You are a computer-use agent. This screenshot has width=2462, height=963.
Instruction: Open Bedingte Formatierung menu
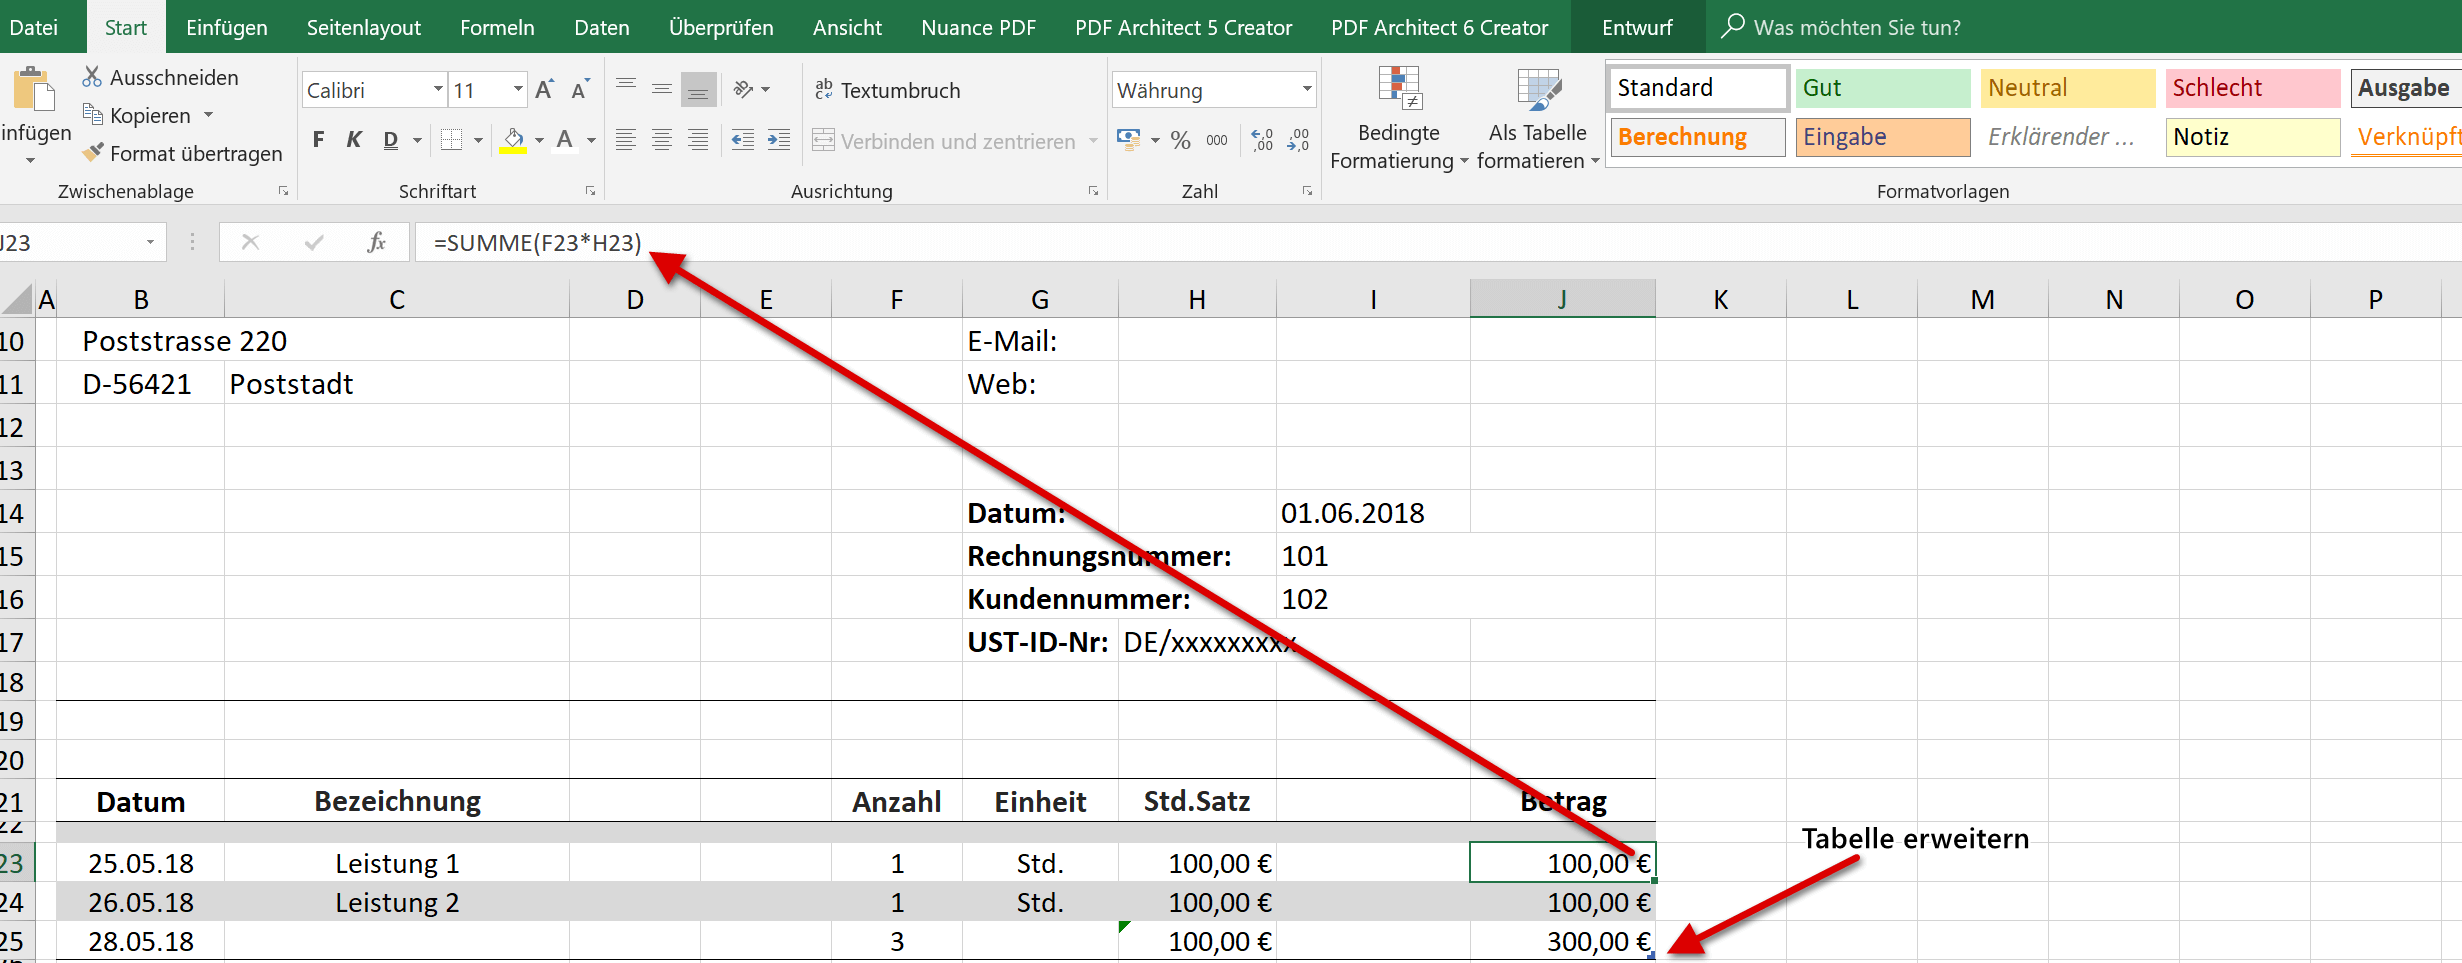1399,118
